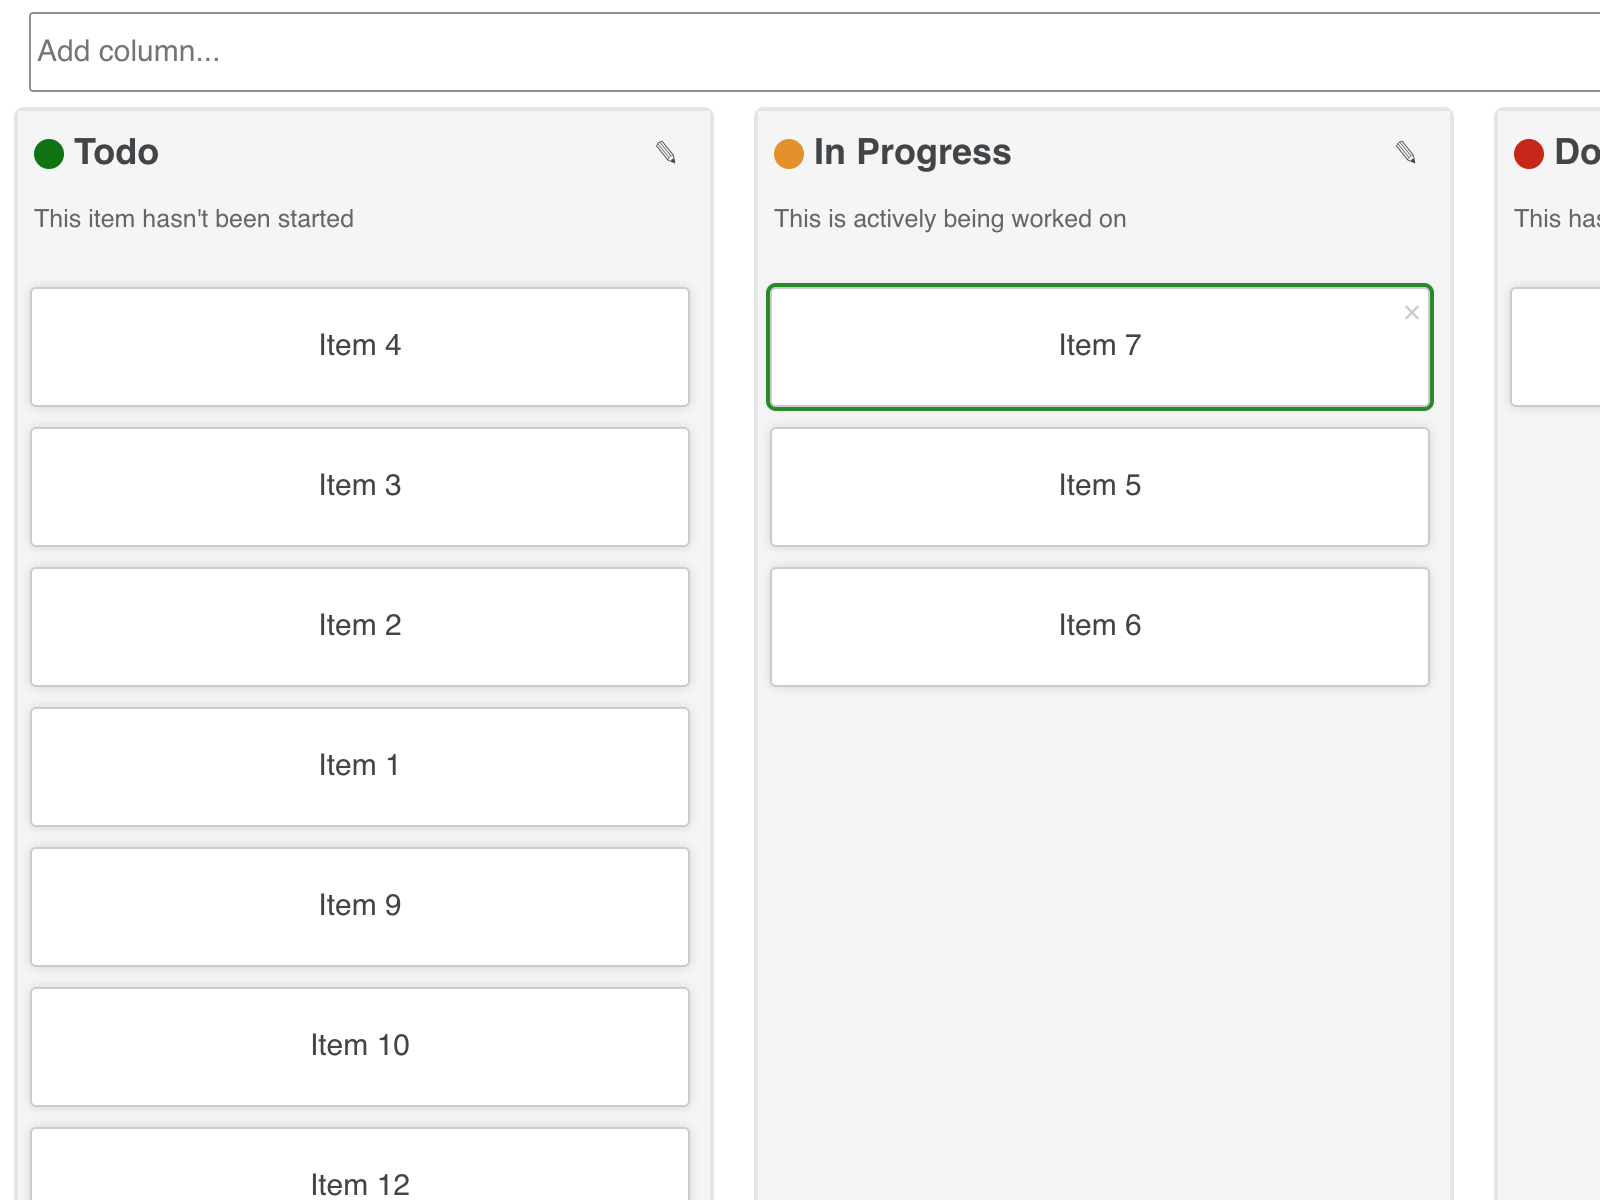The width and height of the screenshot is (1600, 1200).
Task: Select the Item 2 card
Action: tap(359, 626)
